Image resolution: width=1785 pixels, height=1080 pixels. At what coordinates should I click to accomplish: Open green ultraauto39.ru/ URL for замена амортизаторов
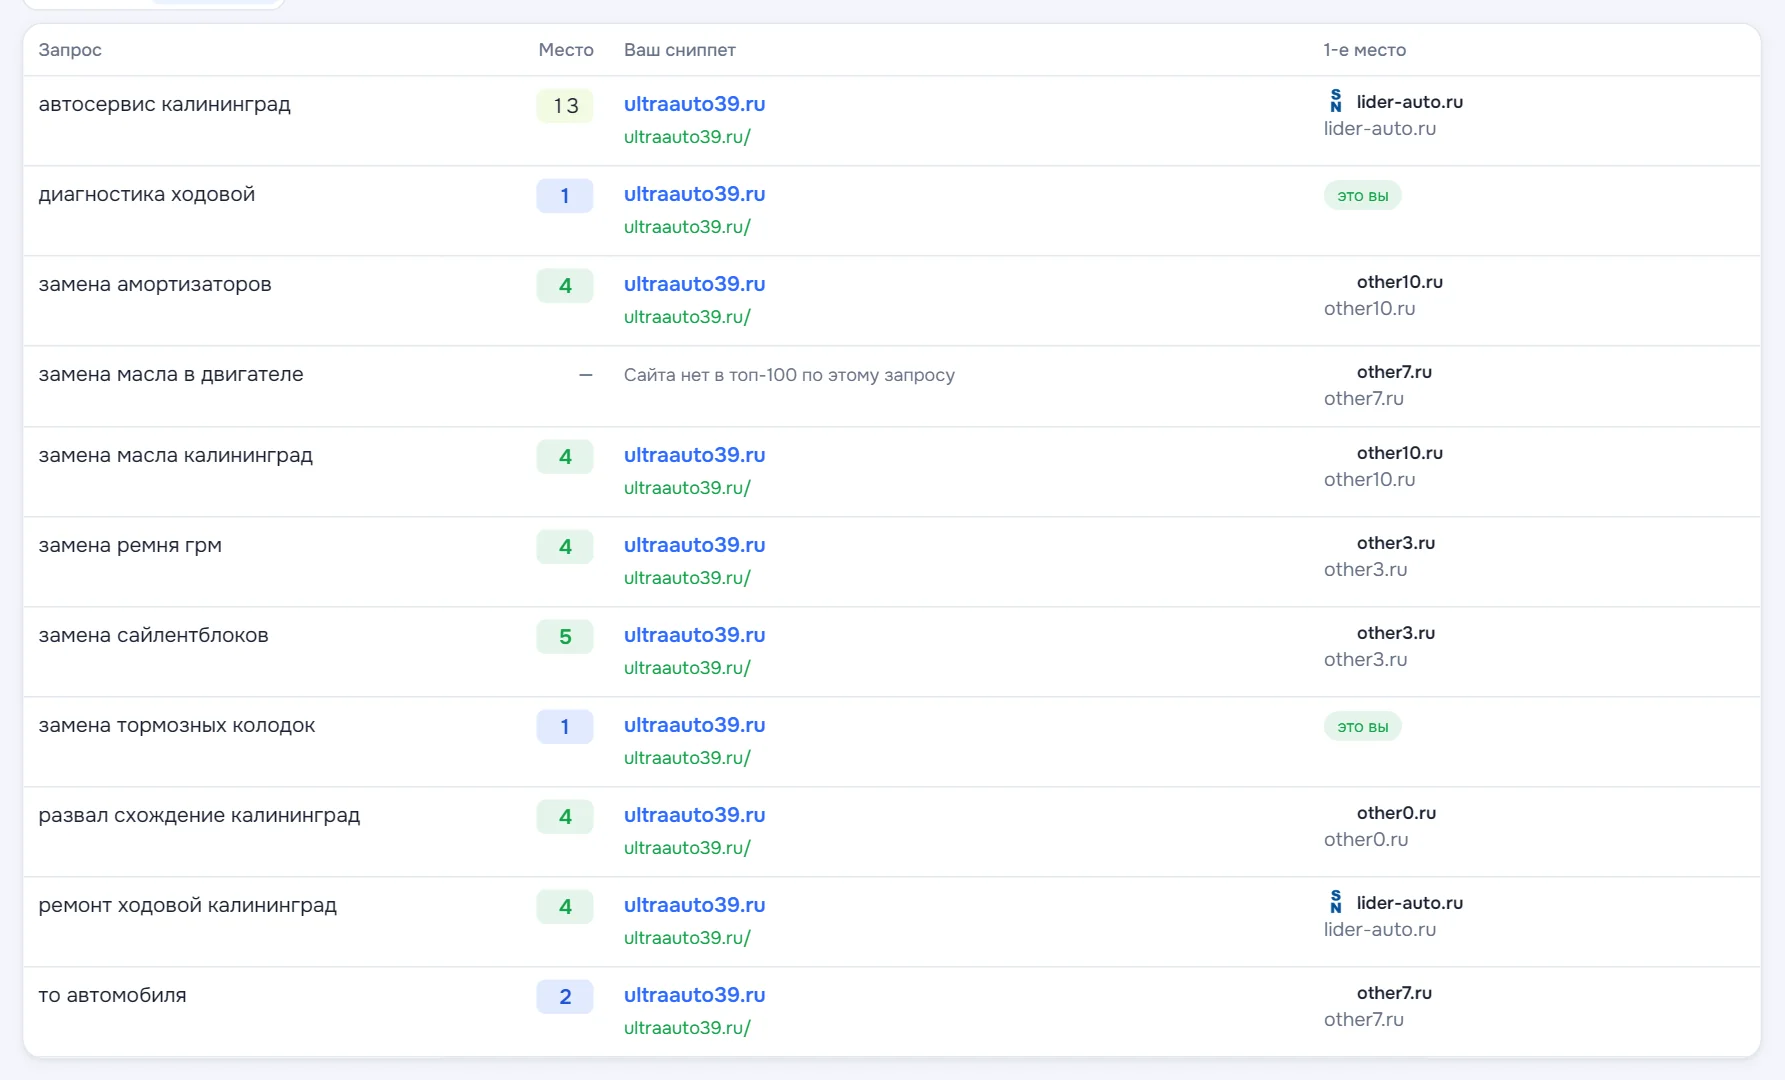click(687, 317)
